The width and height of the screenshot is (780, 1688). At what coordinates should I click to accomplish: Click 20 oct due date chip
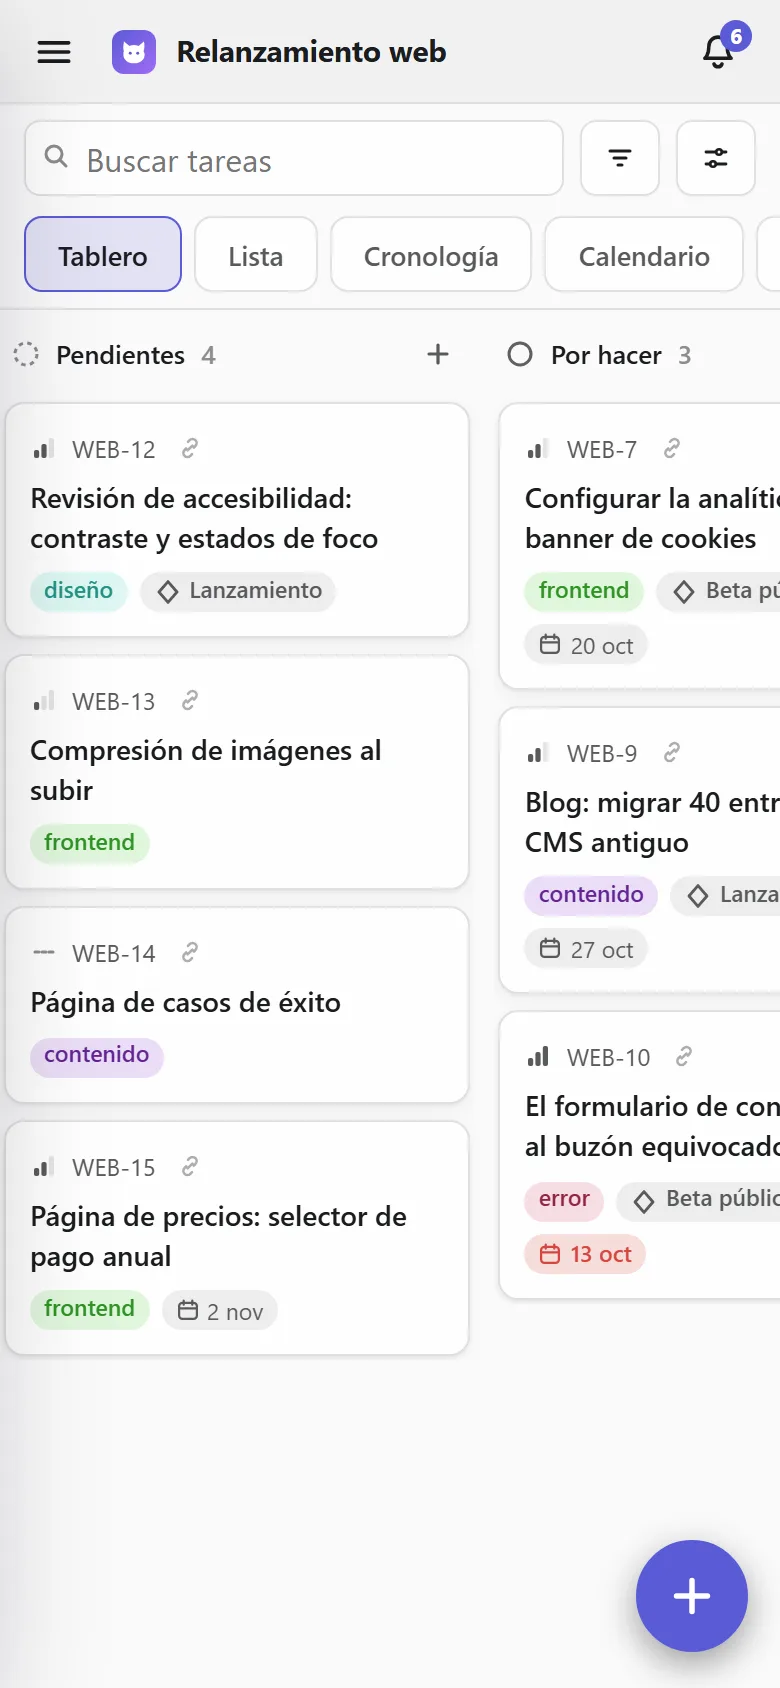tap(586, 645)
